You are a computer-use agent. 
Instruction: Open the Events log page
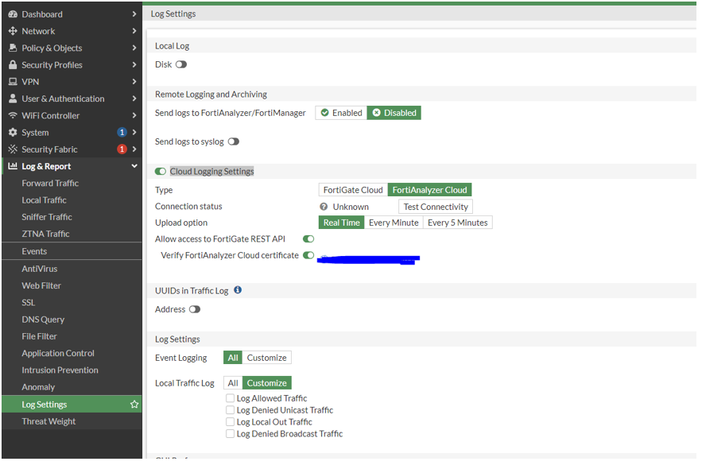[x=34, y=252]
